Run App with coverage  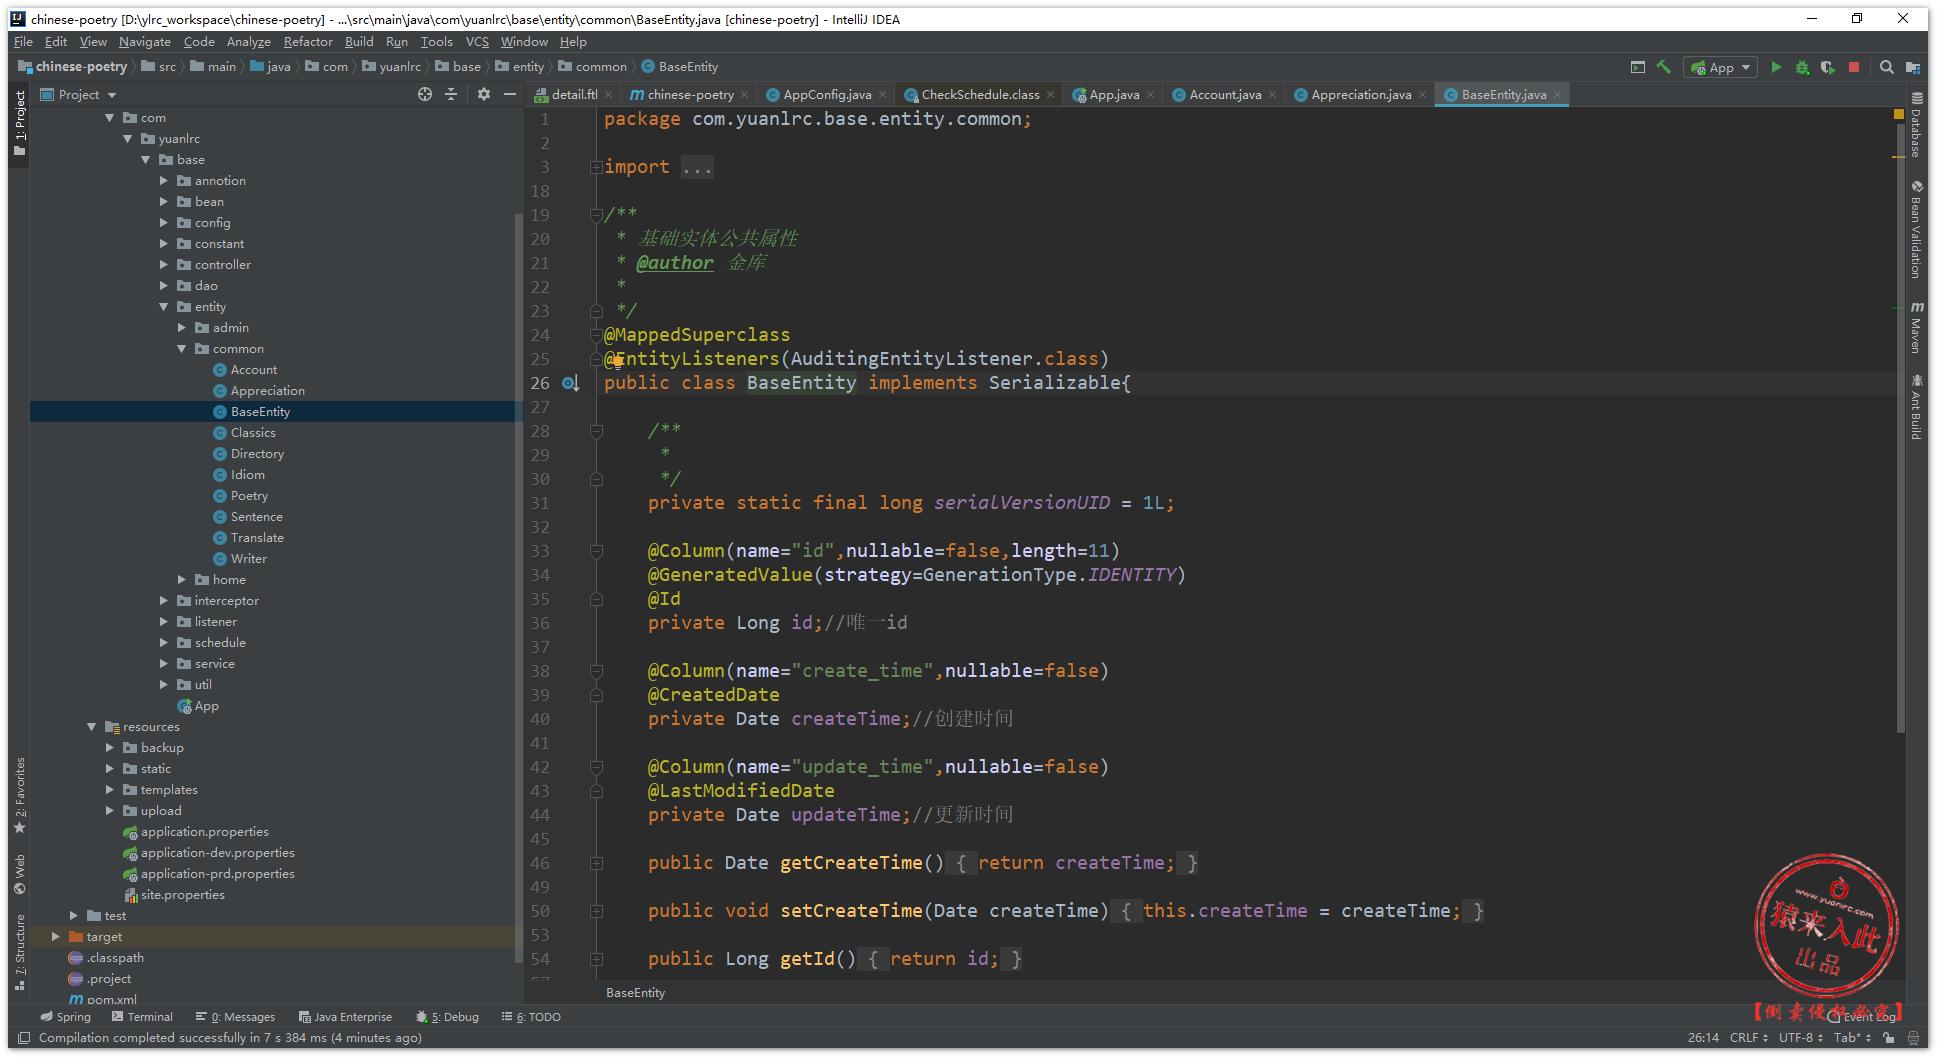(x=1828, y=67)
